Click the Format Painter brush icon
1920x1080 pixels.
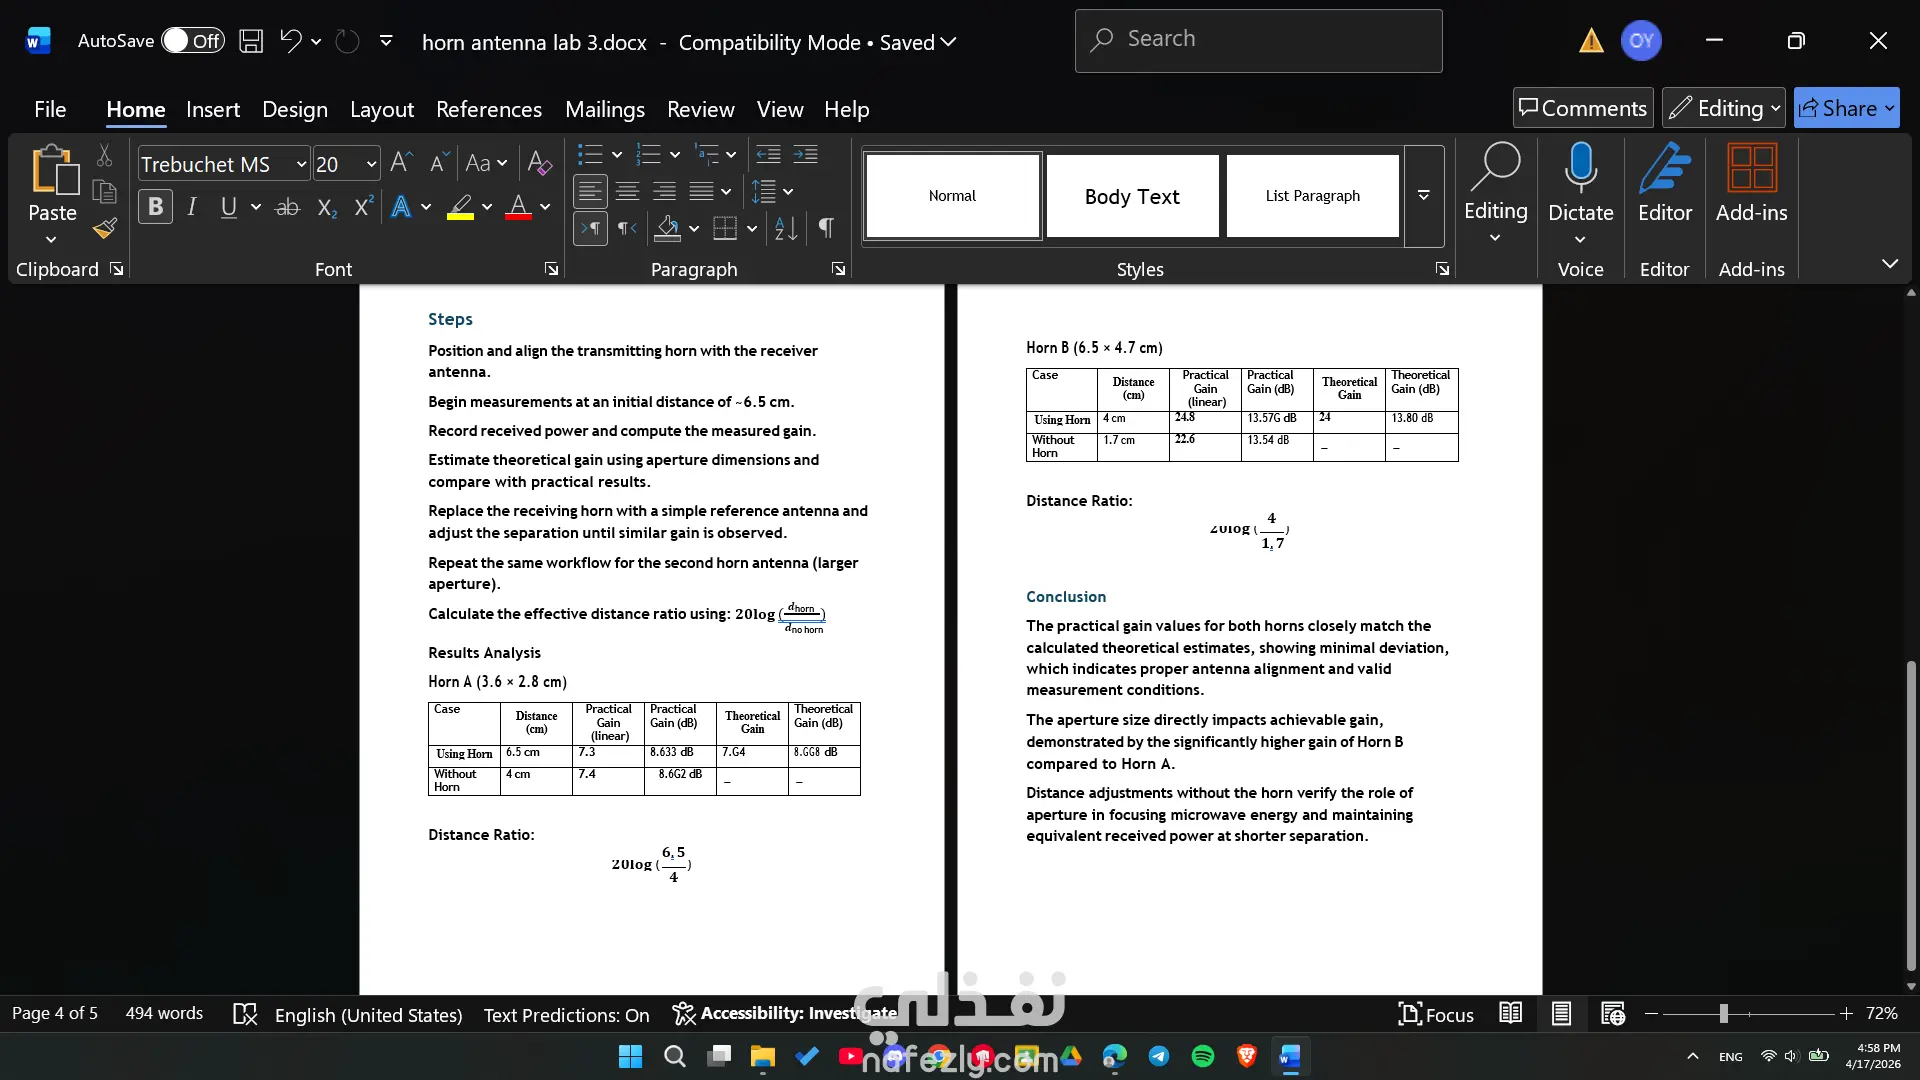(x=105, y=229)
